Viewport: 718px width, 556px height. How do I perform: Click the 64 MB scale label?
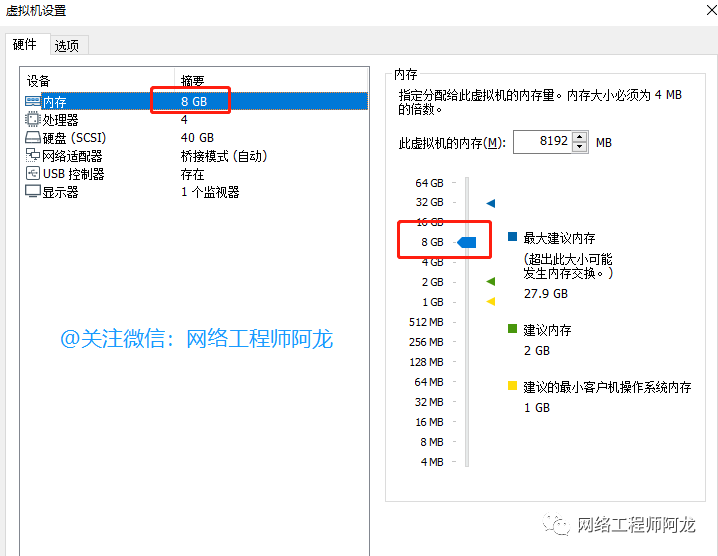tap(429, 382)
